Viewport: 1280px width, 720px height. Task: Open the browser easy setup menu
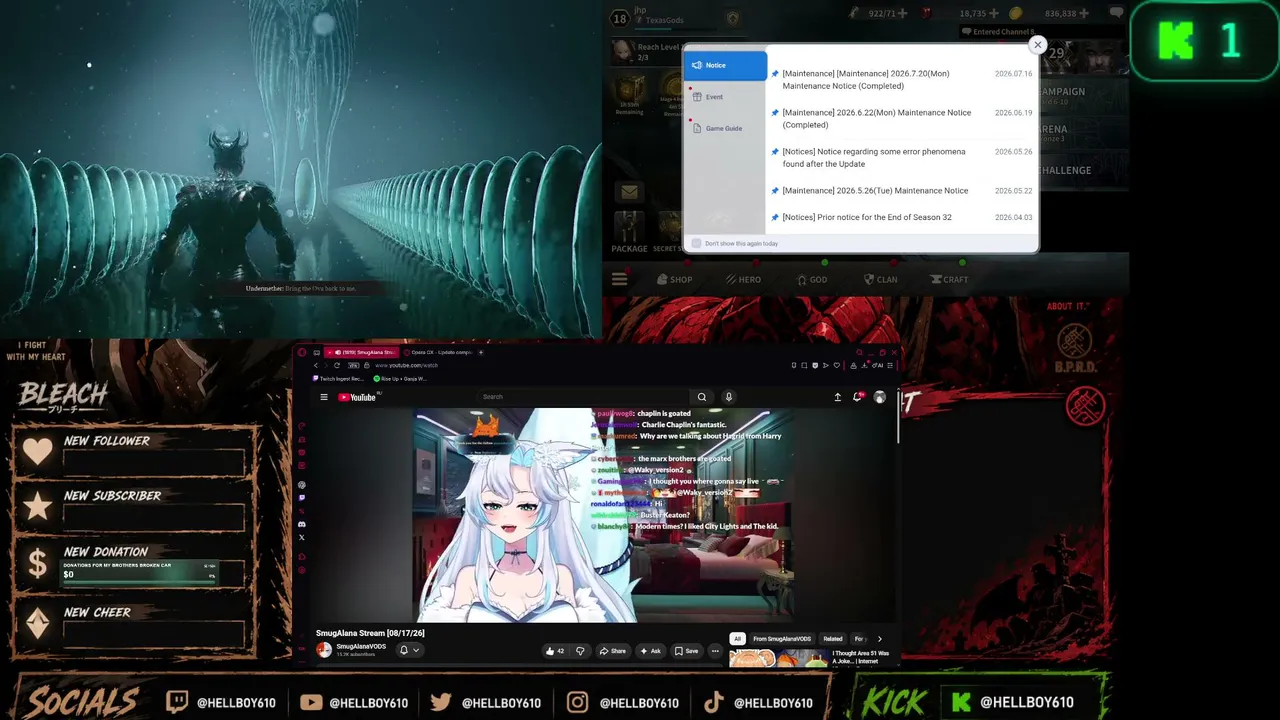click(889, 365)
